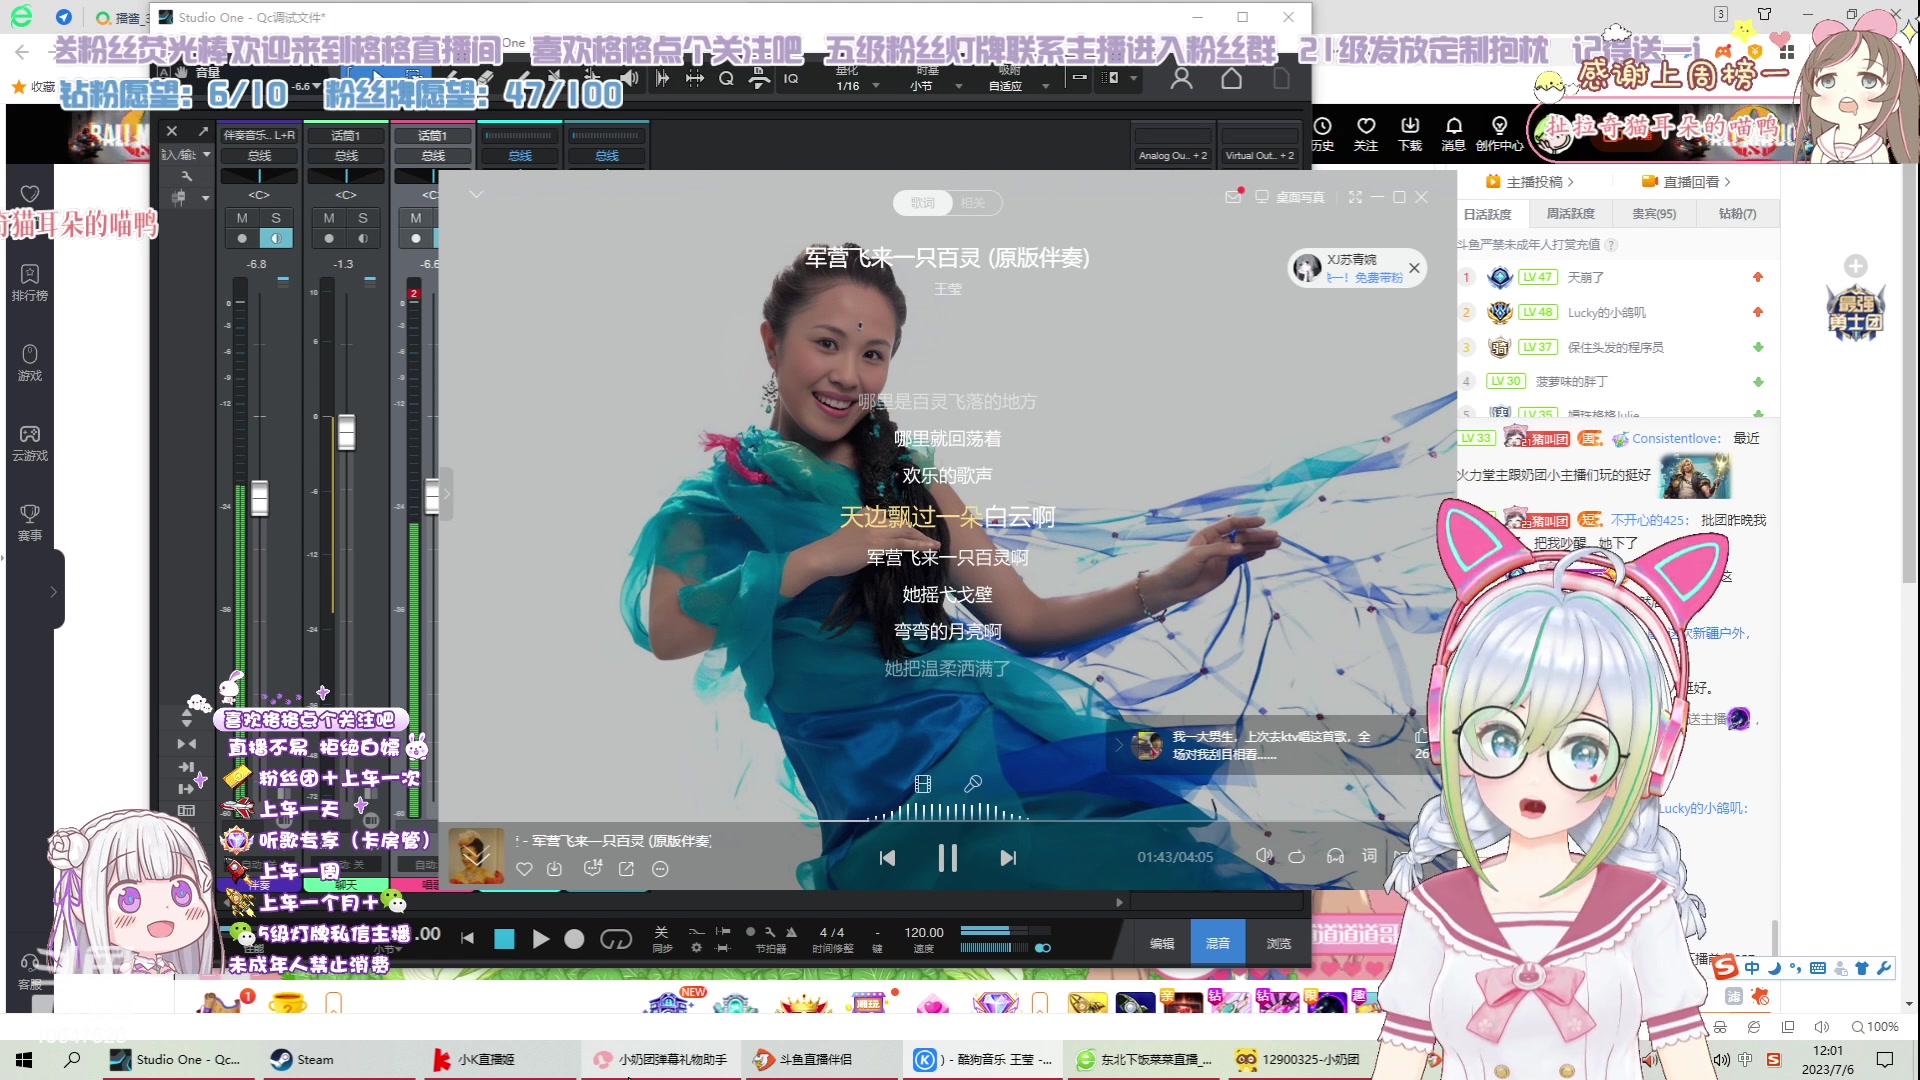This screenshot has width=1920, height=1080.
Task: Click the Studio One record button
Action: [574, 939]
